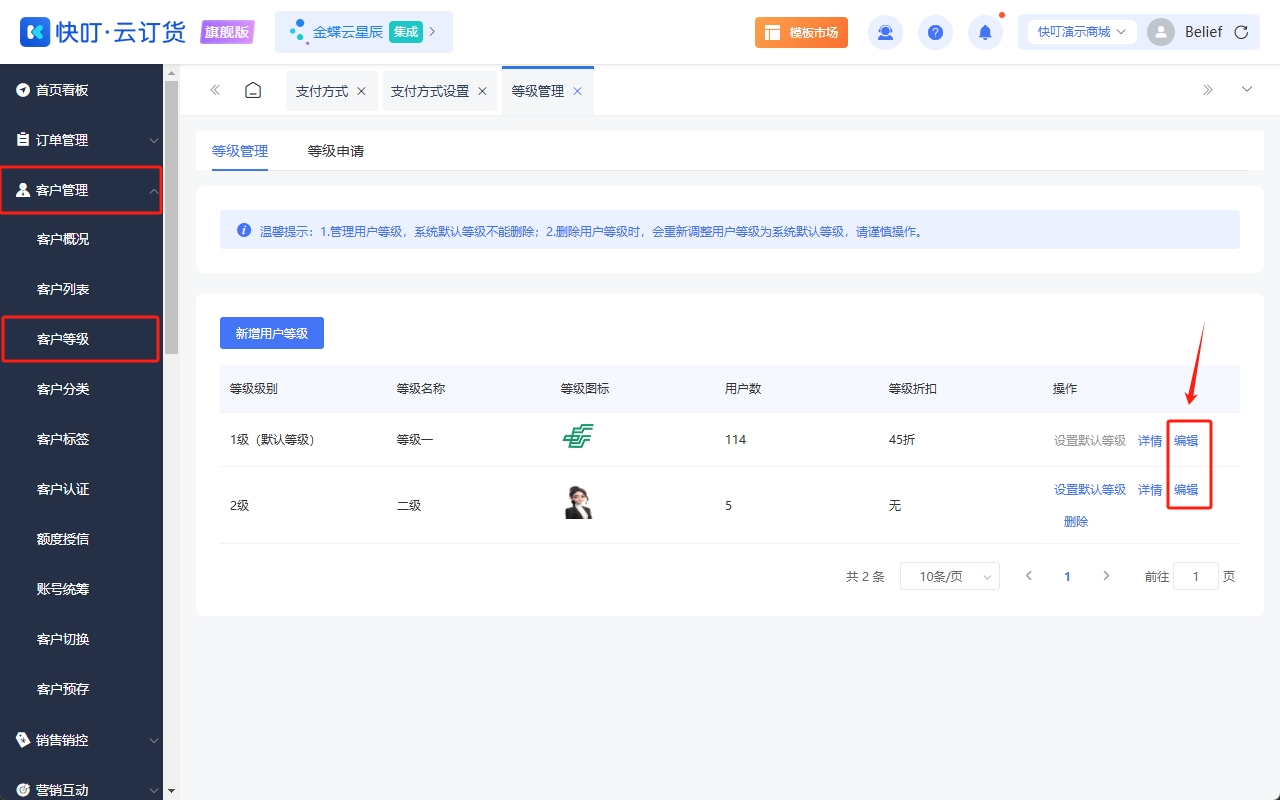Click the 等级折扣 column header

pyautogui.click(x=913, y=388)
